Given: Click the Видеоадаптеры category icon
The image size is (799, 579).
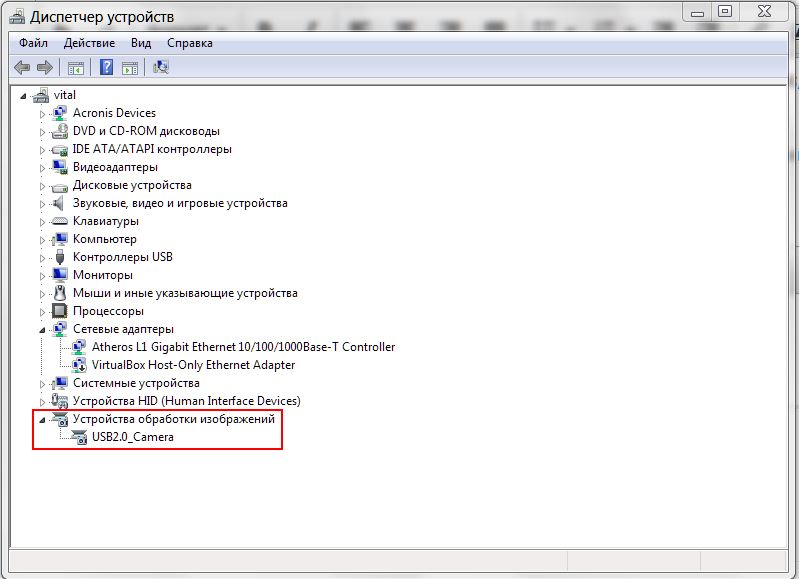Looking at the screenshot, I should [60, 167].
